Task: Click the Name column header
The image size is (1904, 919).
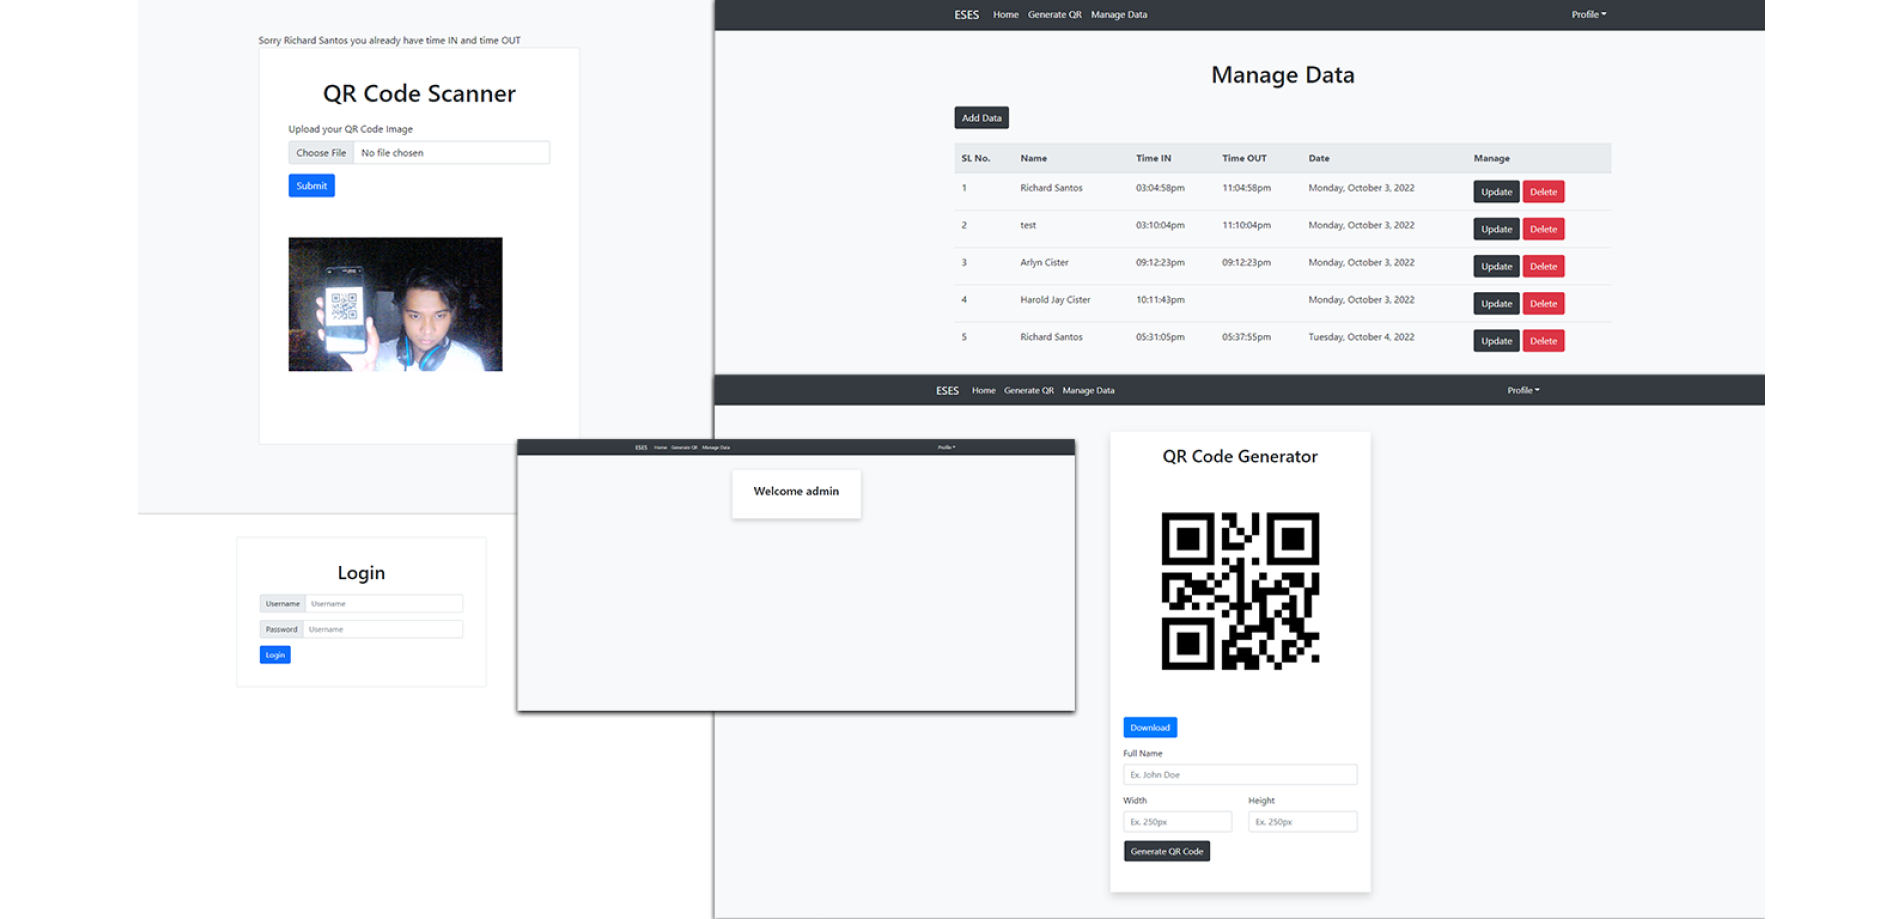Action: point(1033,159)
